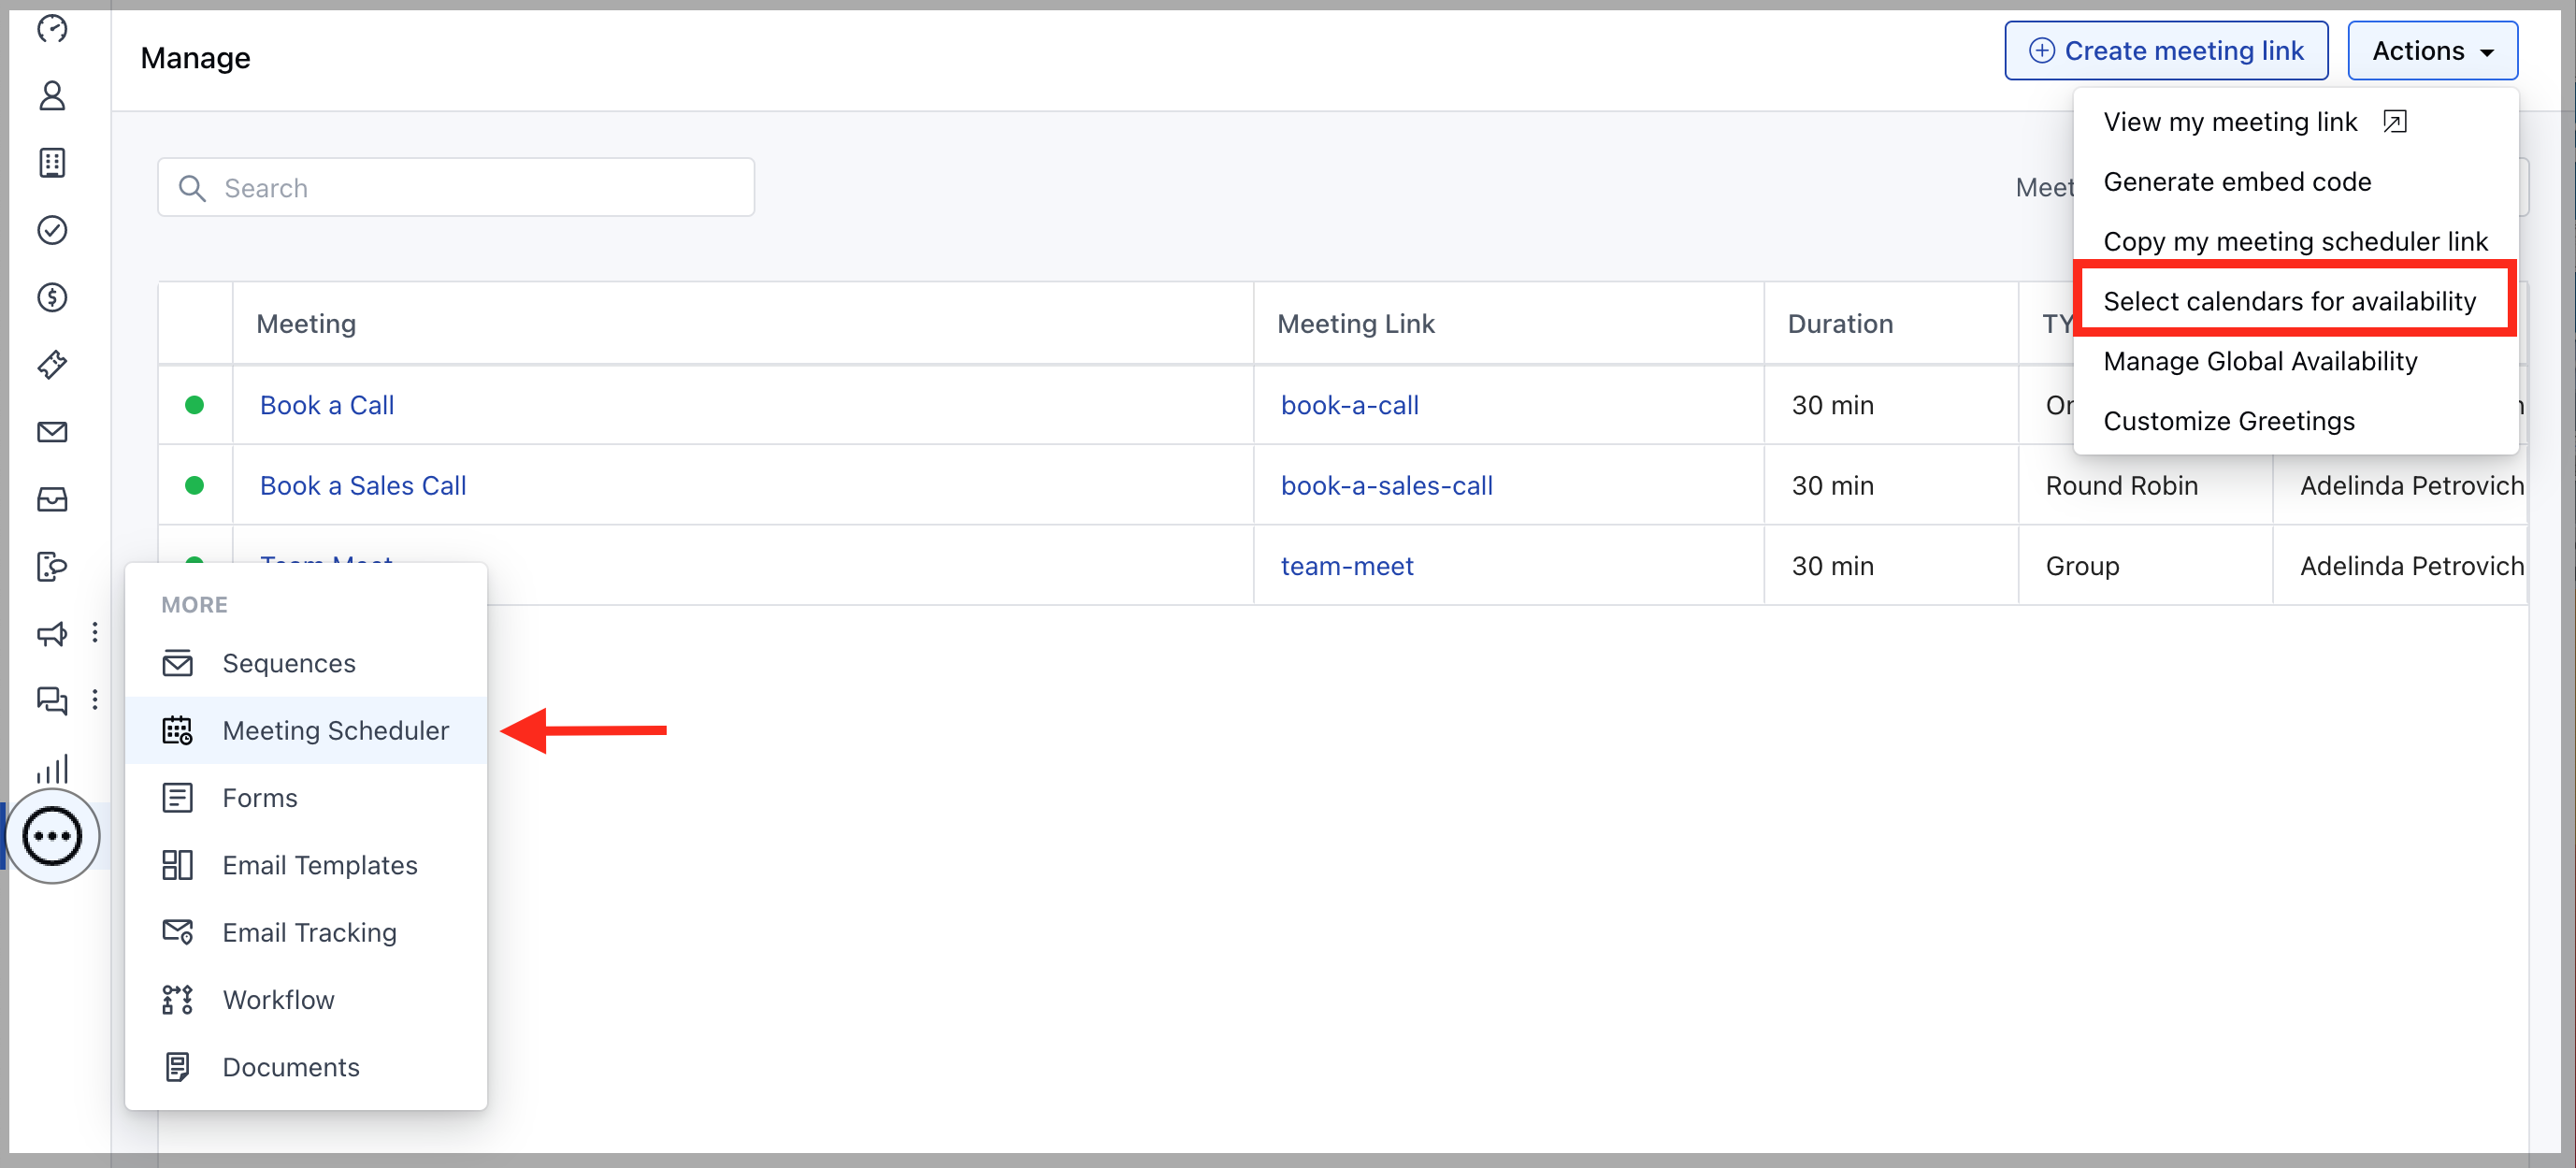Viewport: 2576px width, 1168px height.
Task: Choose Select calendars for availability
Action: (2289, 301)
